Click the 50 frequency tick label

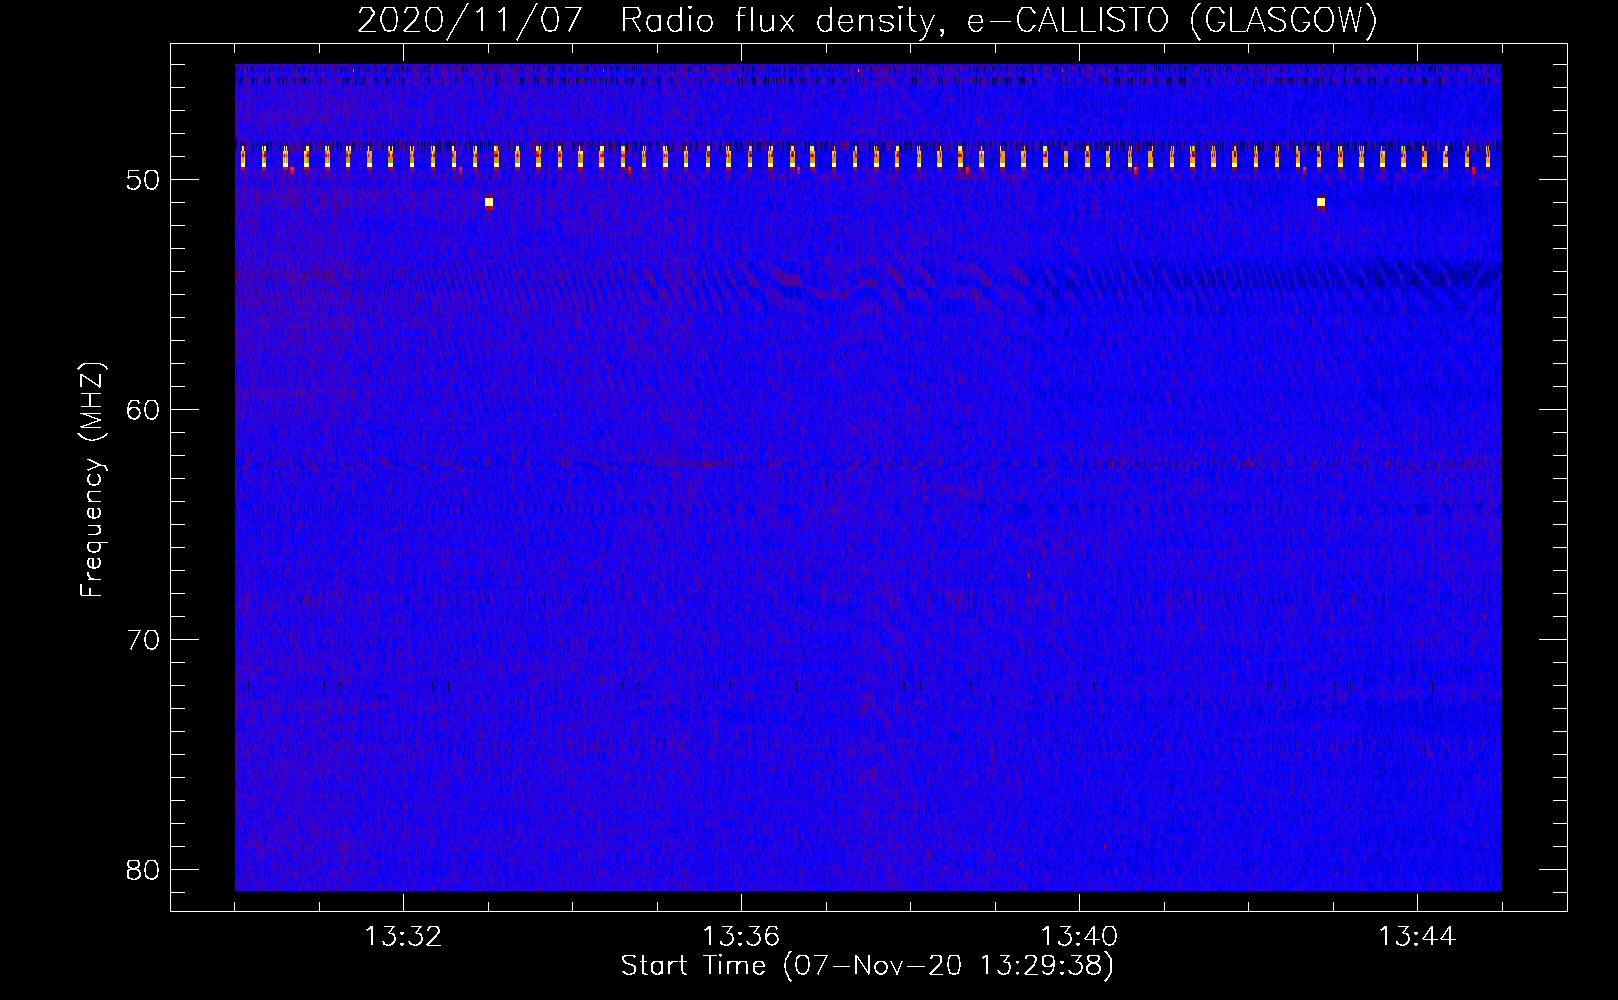point(144,180)
